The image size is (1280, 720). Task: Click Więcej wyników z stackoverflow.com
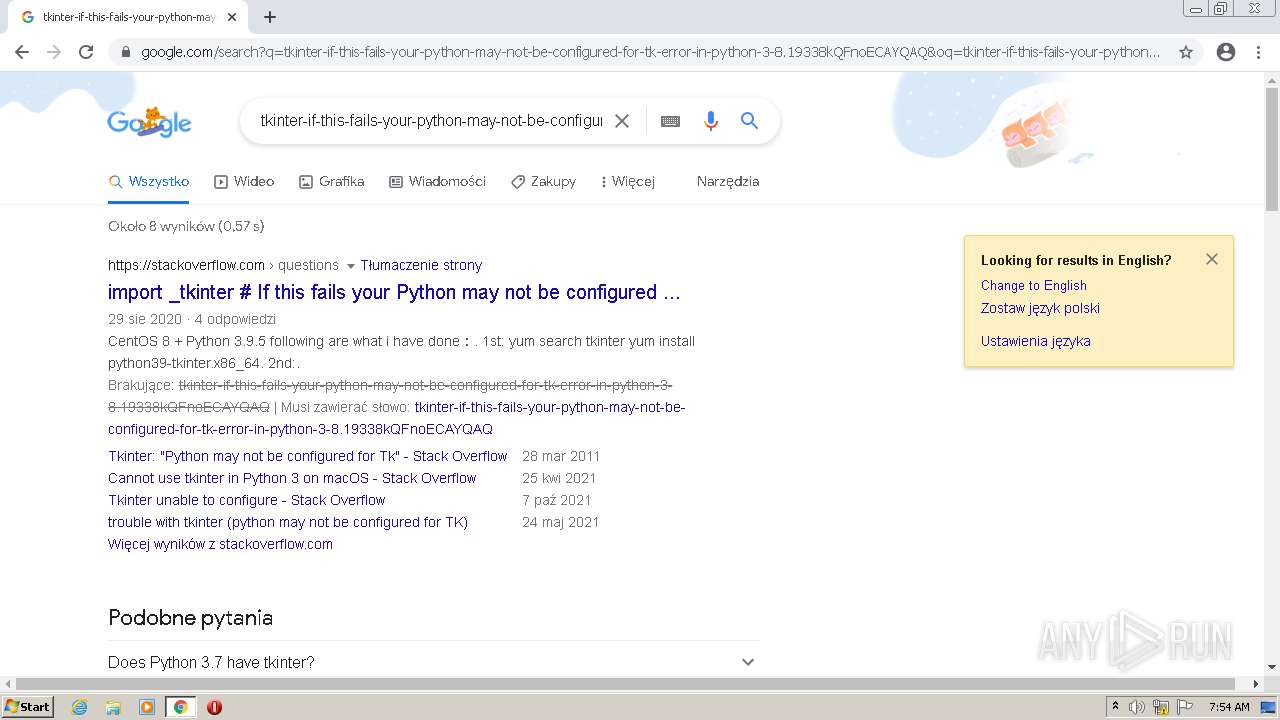coord(220,544)
